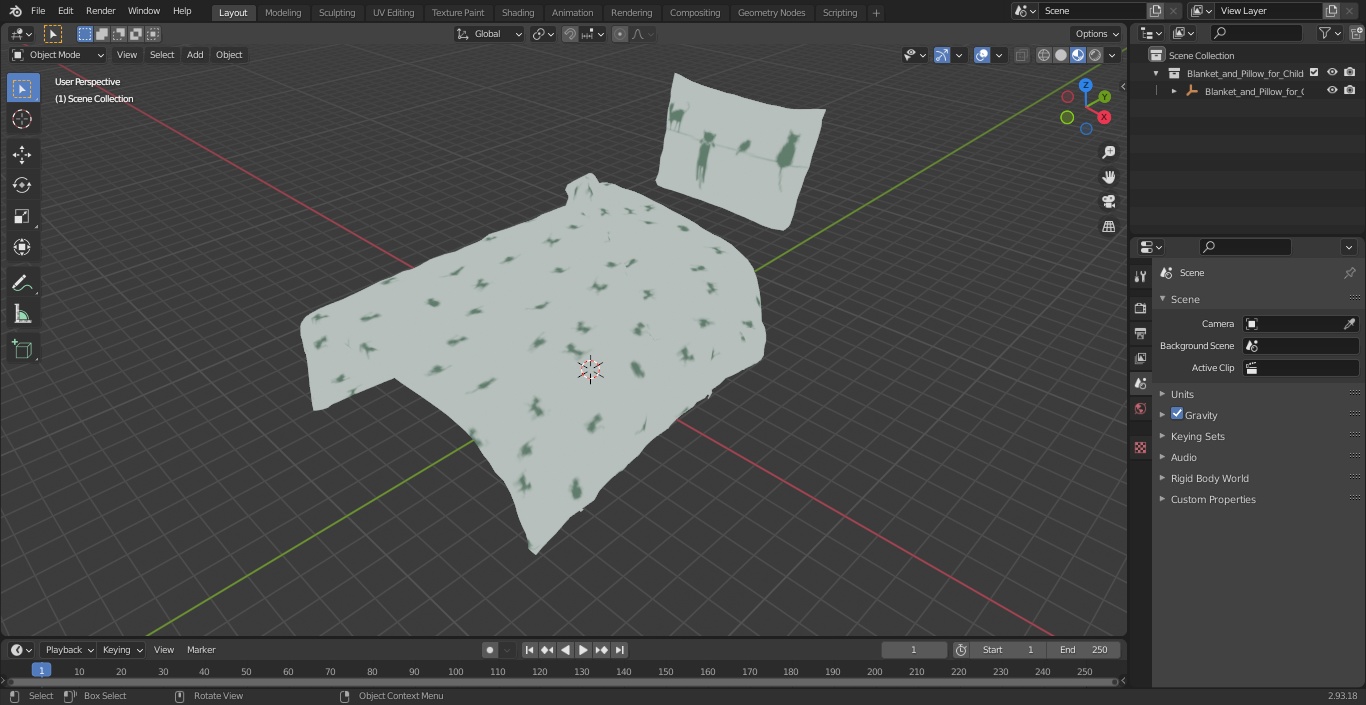Choose the Move tool
This screenshot has height=705, width=1366.
click(x=22, y=154)
